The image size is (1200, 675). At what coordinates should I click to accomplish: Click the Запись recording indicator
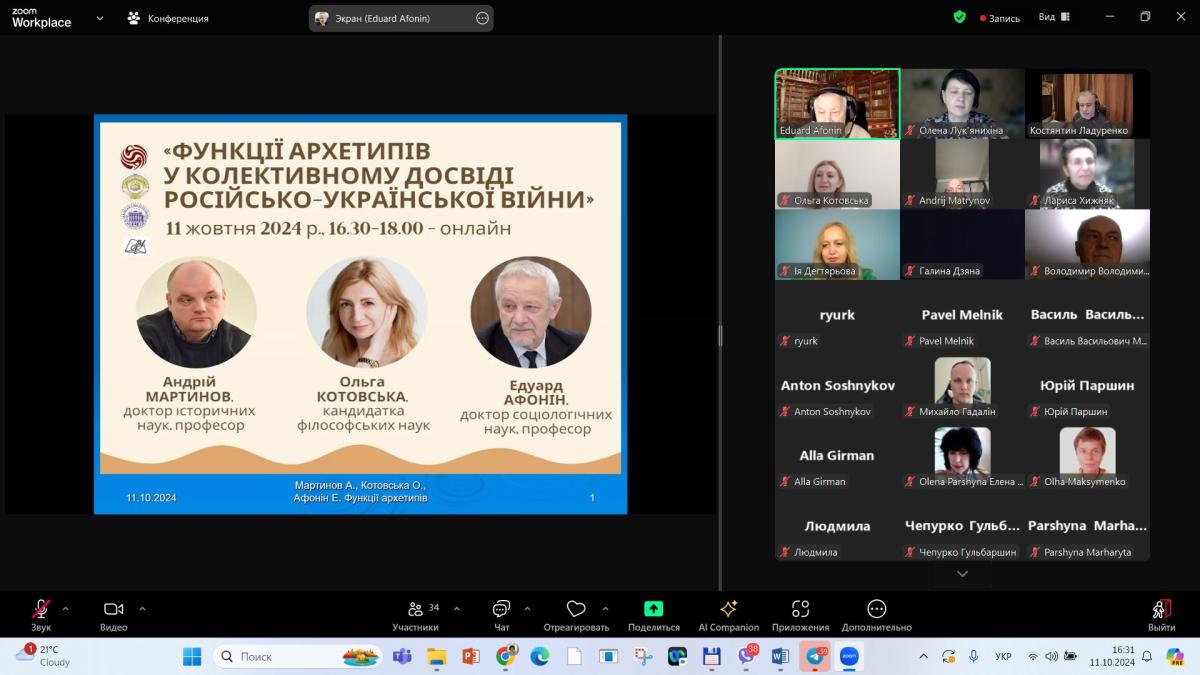pos(1000,18)
